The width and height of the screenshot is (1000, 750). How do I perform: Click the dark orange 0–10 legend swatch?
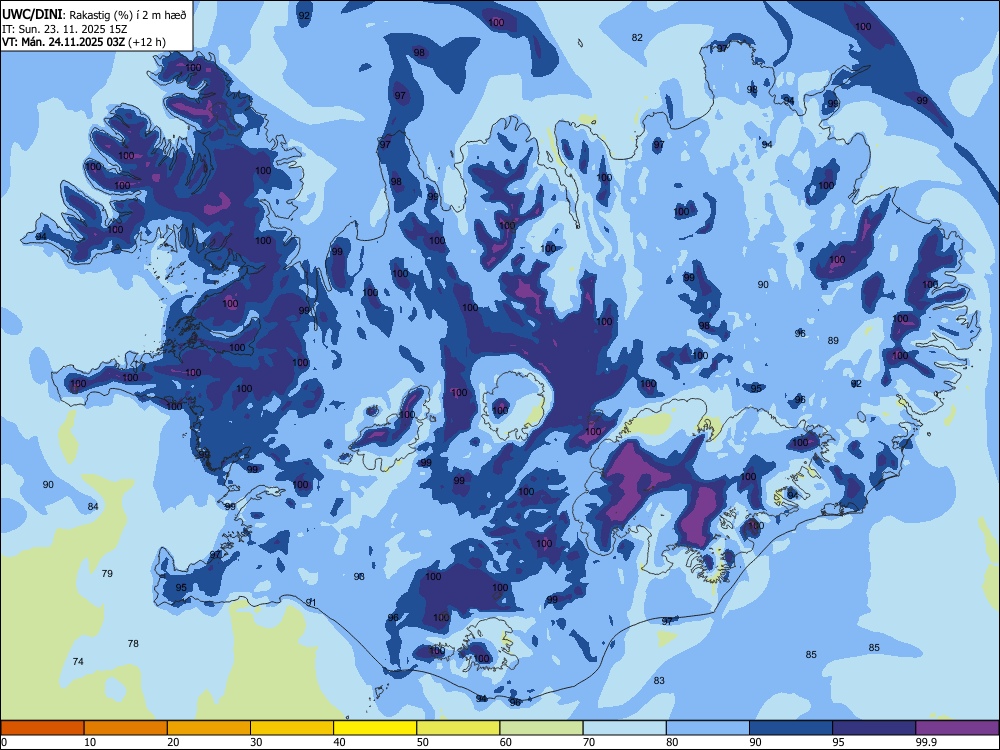tap(42, 728)
